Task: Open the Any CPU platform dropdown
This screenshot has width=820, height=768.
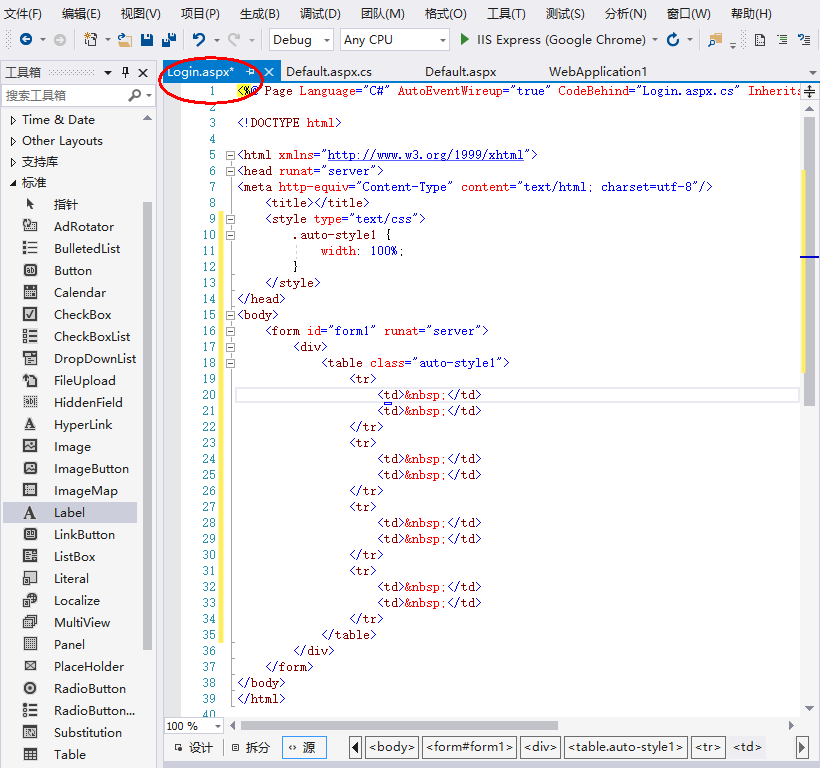Action: point(393,40)
